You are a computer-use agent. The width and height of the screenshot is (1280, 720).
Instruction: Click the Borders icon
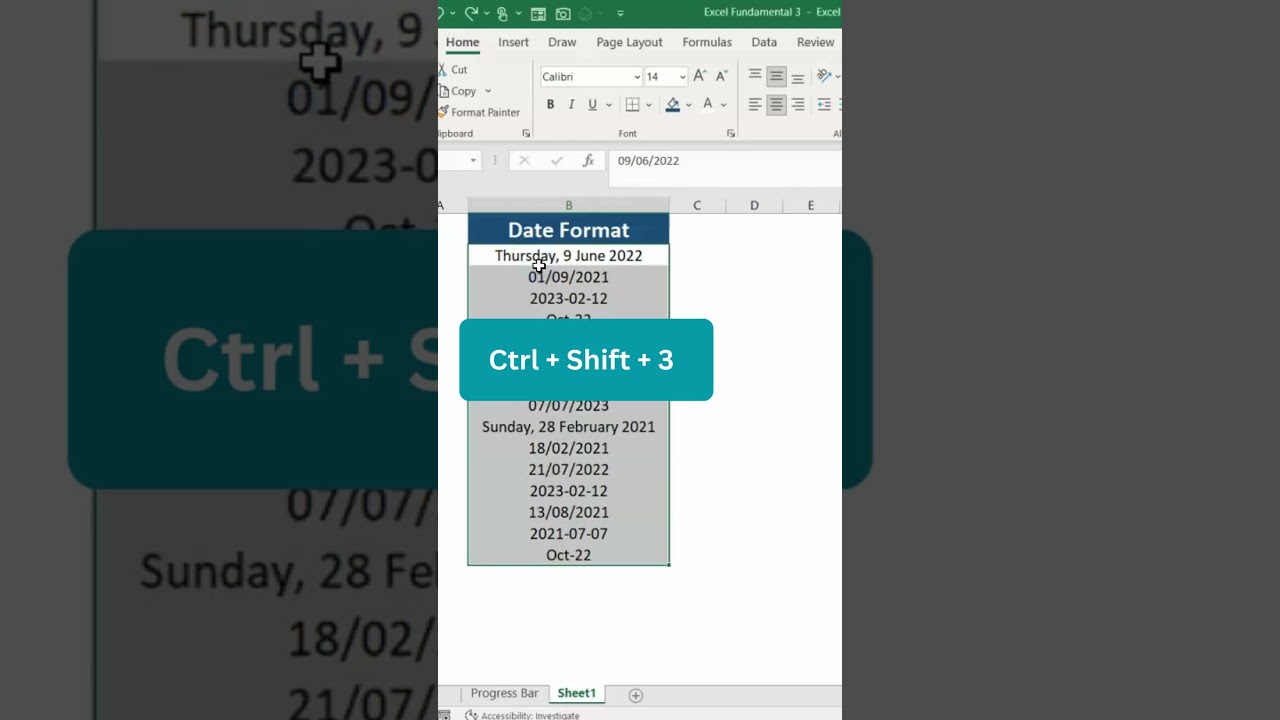(632, 104)
